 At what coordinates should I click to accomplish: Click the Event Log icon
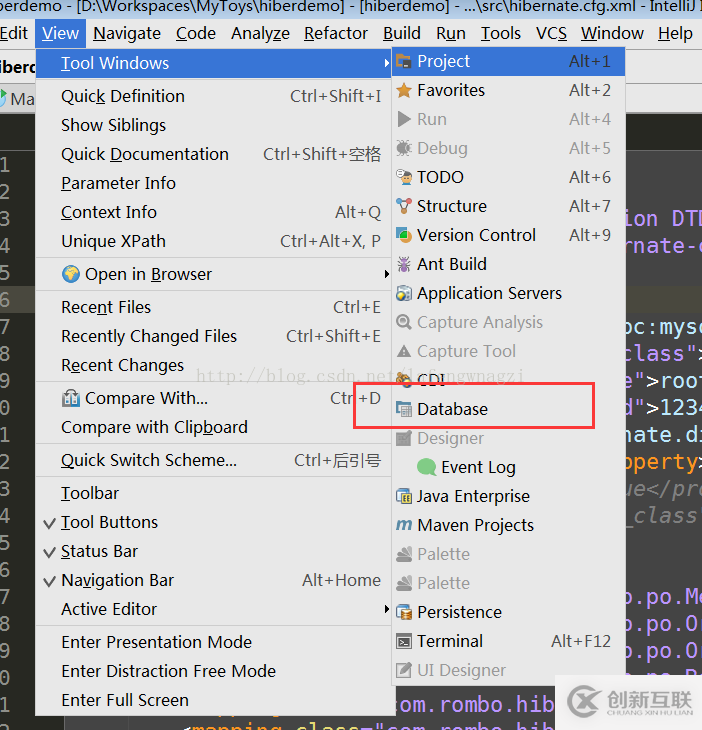tap(427, 467)
